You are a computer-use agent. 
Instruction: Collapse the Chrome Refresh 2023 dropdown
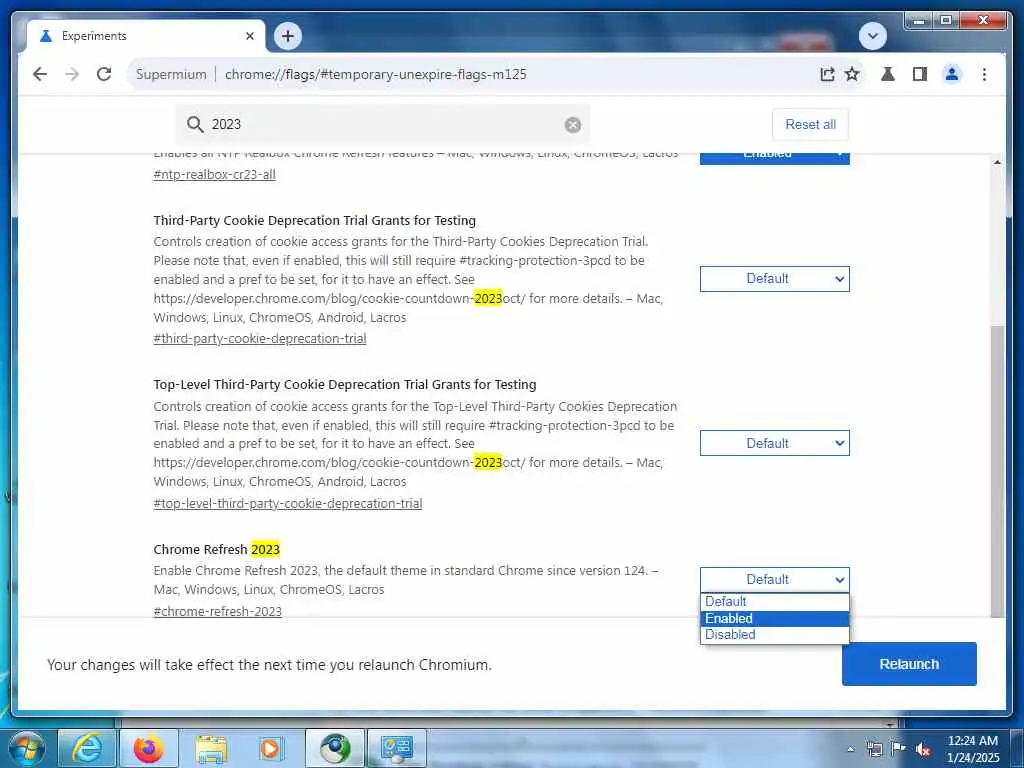click(x=775, y=579)
